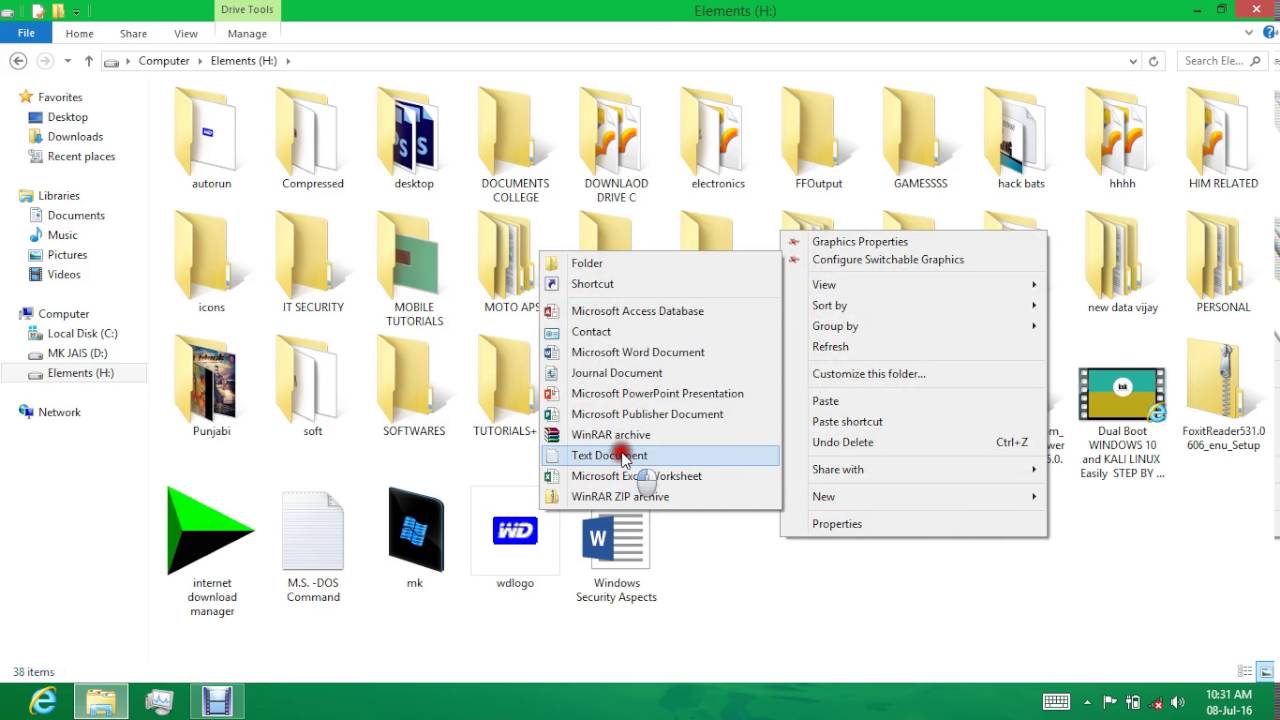Choose Microsoft Word Document entry
The width and height of the screenshot is (1280, 720).
click(x=660, y=352)
